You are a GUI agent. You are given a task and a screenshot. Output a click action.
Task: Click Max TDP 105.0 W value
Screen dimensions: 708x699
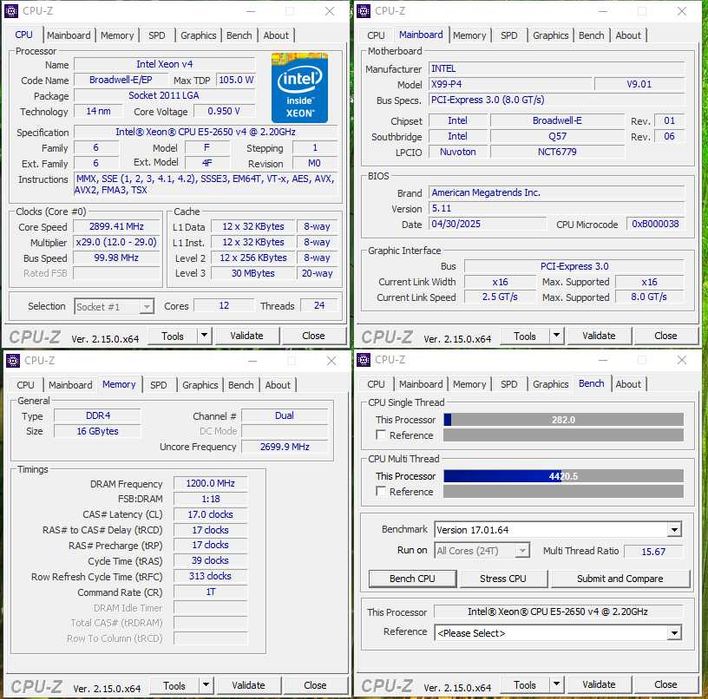pos(236,80)
